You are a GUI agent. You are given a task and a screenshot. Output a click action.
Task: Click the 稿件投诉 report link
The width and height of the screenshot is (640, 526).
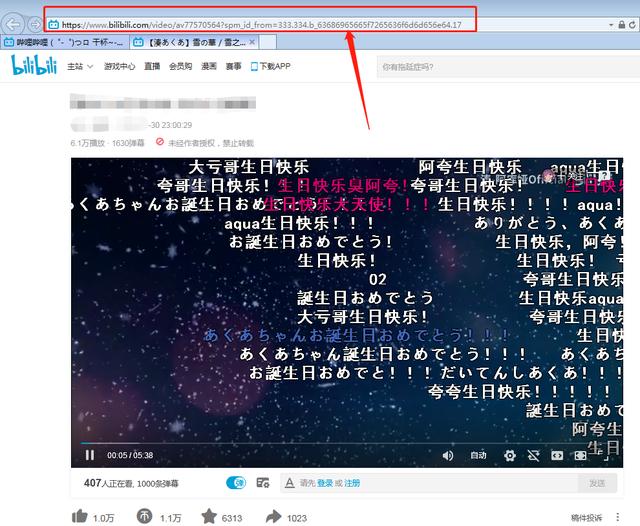click(x=587, y=517)
